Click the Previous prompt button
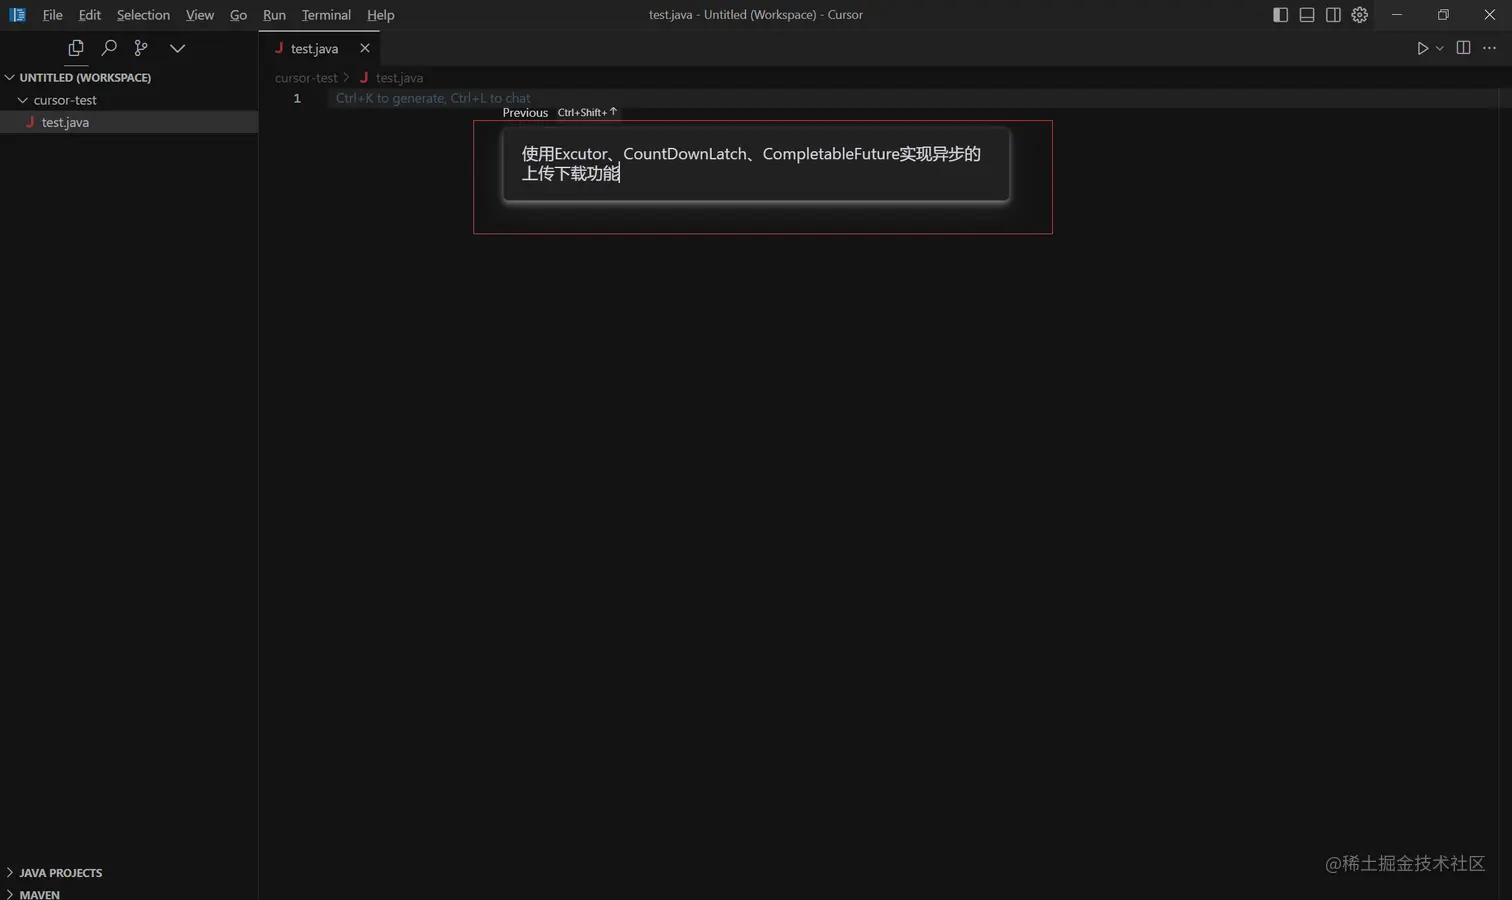1512x900 pixels. click(x=525, y=112)
